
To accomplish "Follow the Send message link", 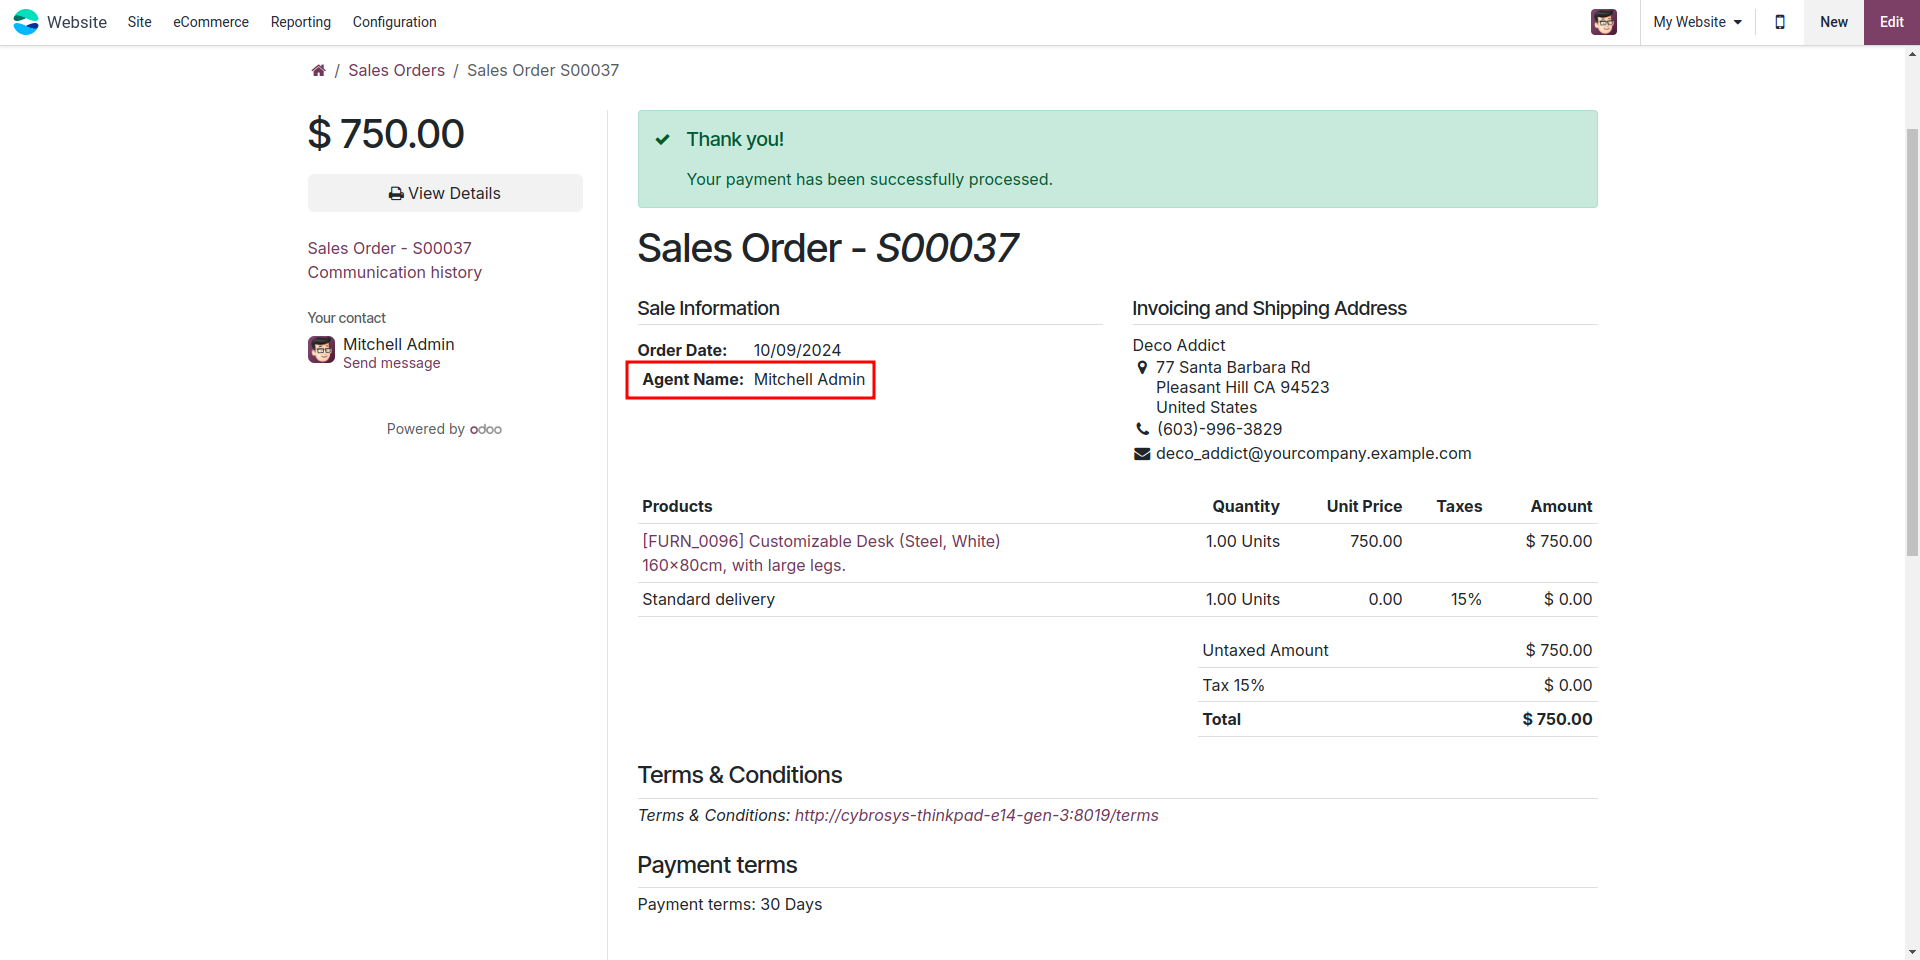I will (x=391, y=363).
